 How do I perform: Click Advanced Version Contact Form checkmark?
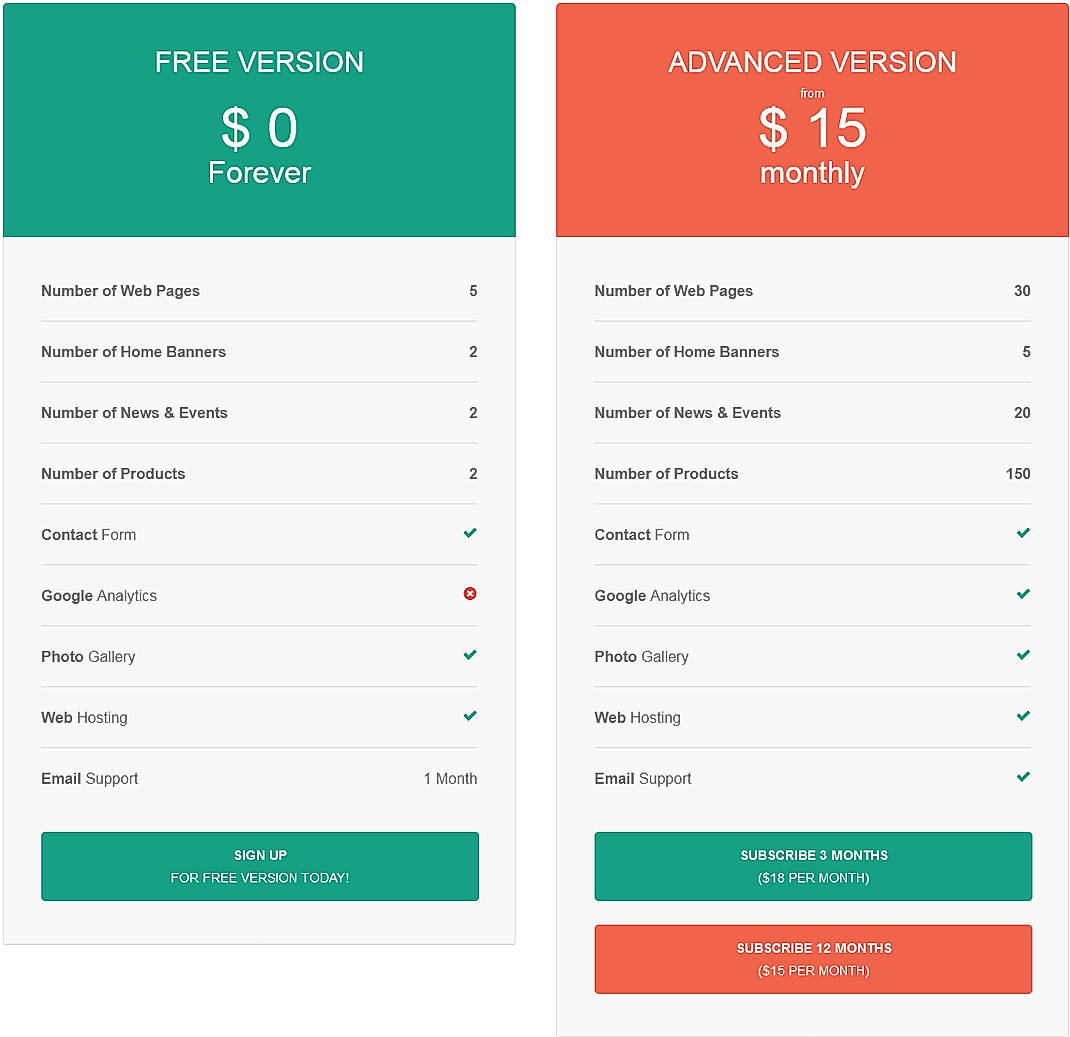[1023, 533]
